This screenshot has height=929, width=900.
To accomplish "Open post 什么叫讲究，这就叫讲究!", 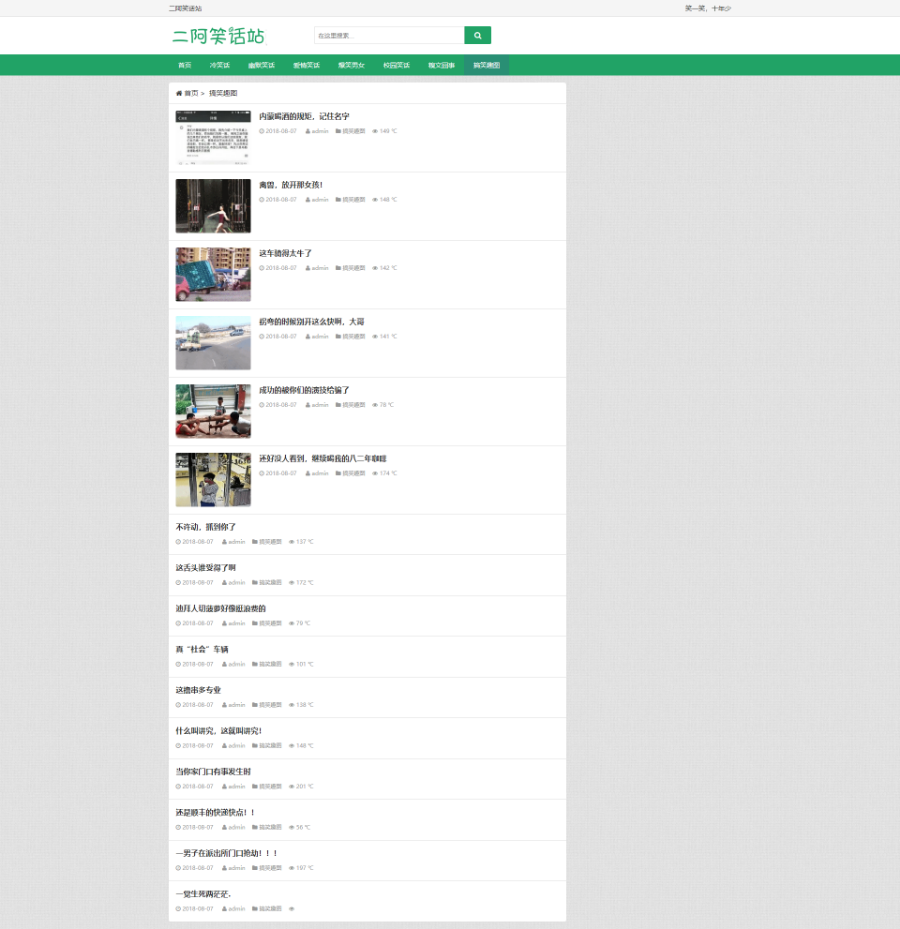I will click(219, 731).
